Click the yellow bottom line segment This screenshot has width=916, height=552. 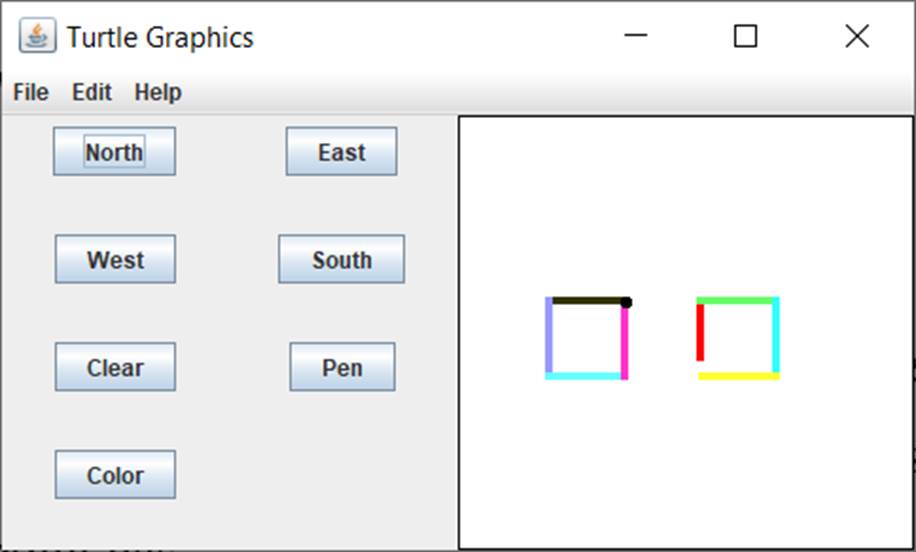pyautogui.click(x=738, y=376)
